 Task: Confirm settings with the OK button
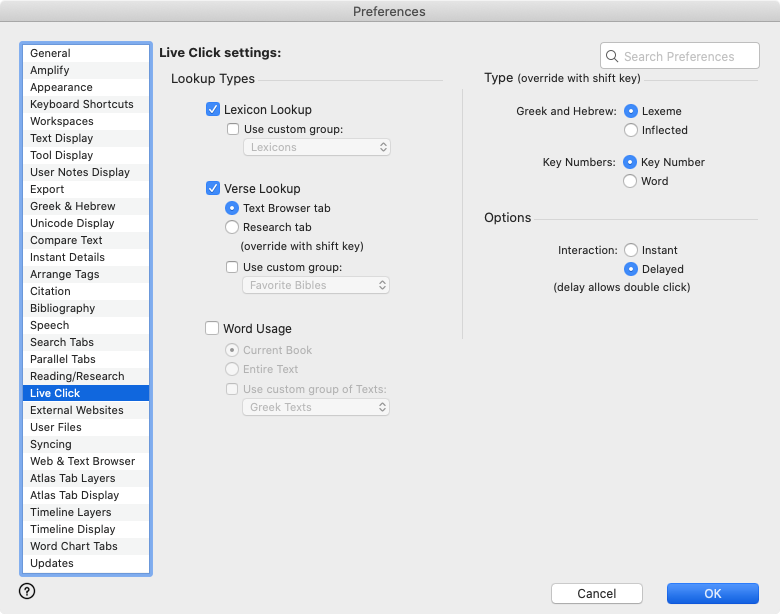pos(712,593)
